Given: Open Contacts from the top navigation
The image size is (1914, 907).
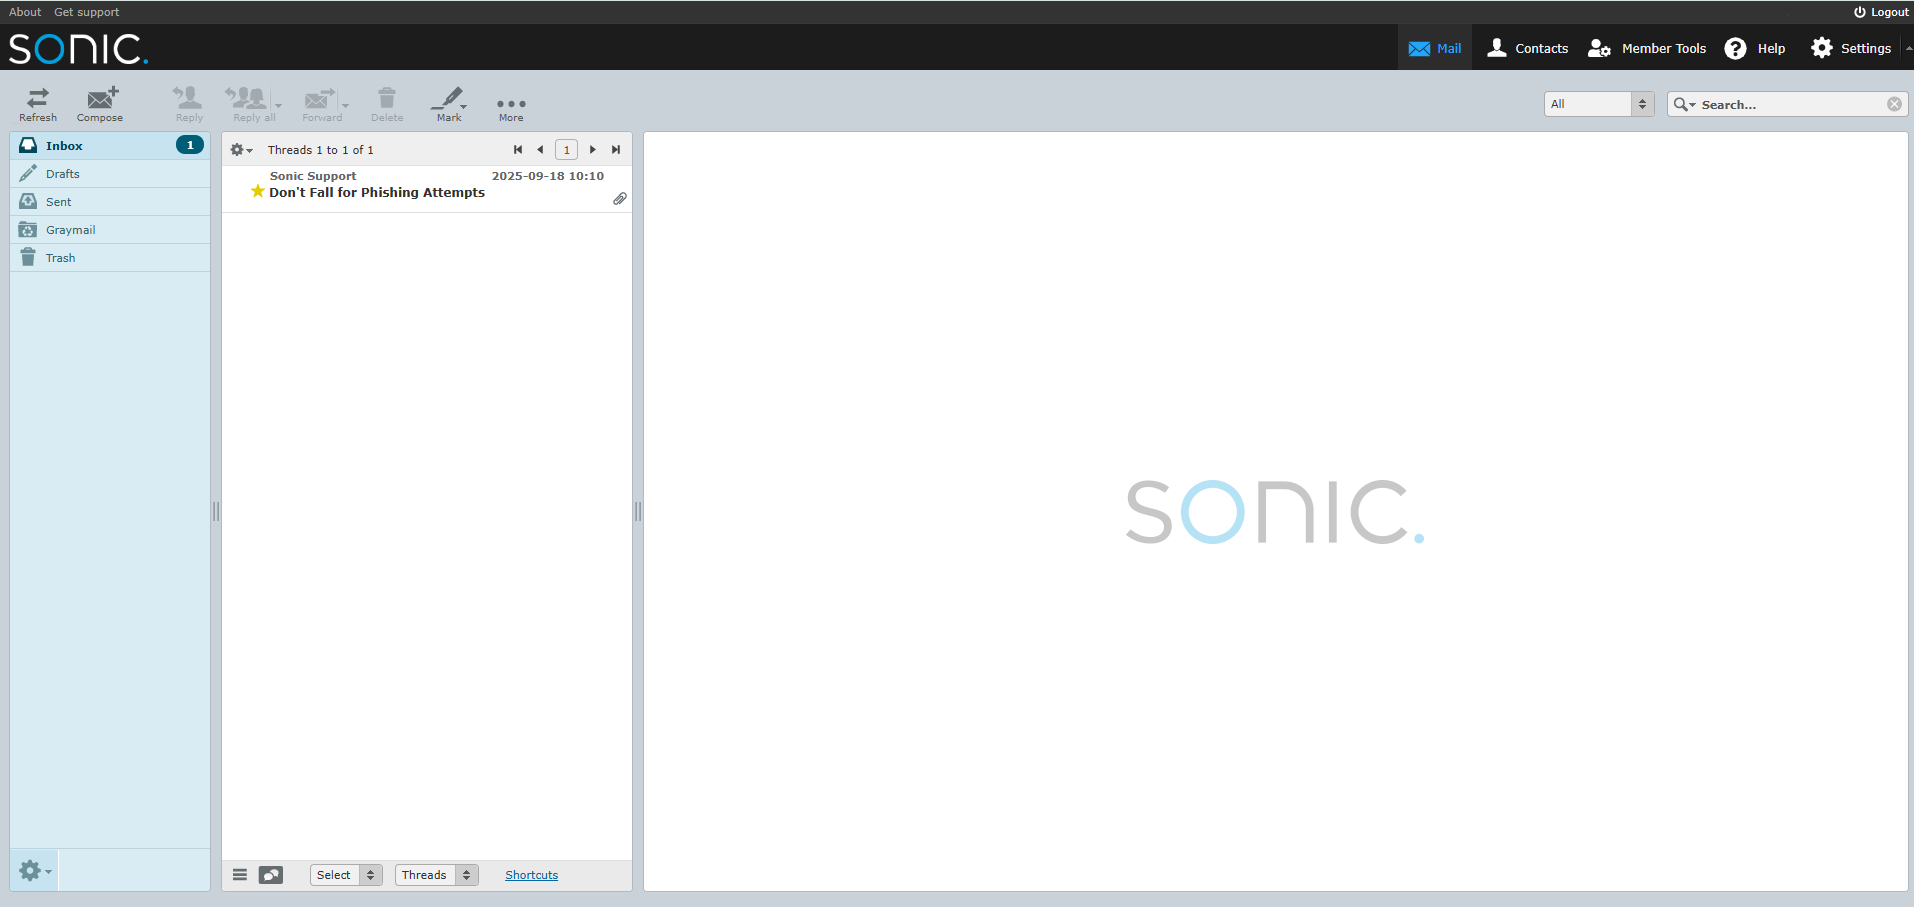Looking at the screenshot, I should click(x=1527, y=47).
